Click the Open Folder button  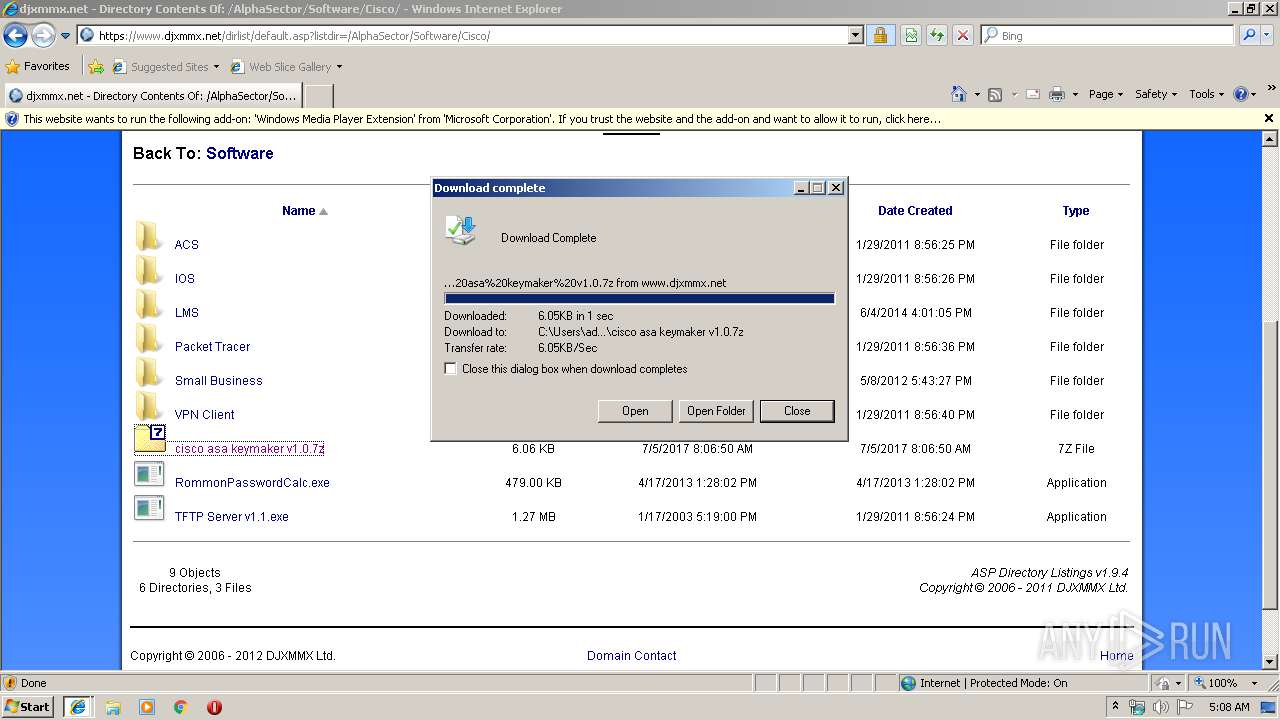[x=716, y=411]
